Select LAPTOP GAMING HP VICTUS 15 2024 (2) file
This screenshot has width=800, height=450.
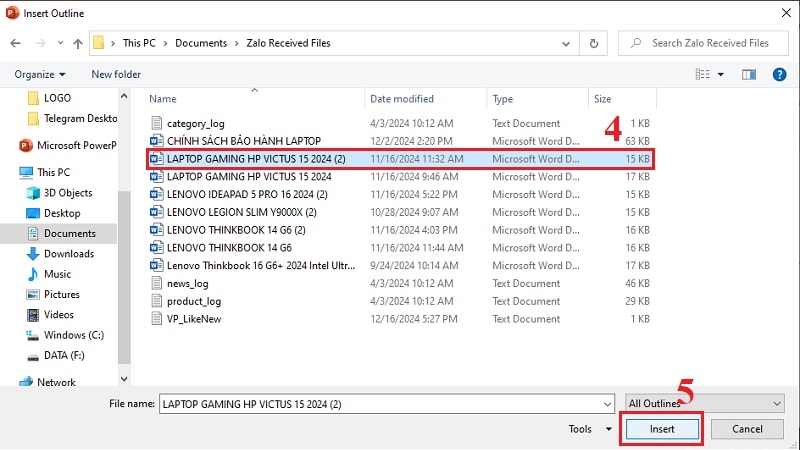(401, 159)
